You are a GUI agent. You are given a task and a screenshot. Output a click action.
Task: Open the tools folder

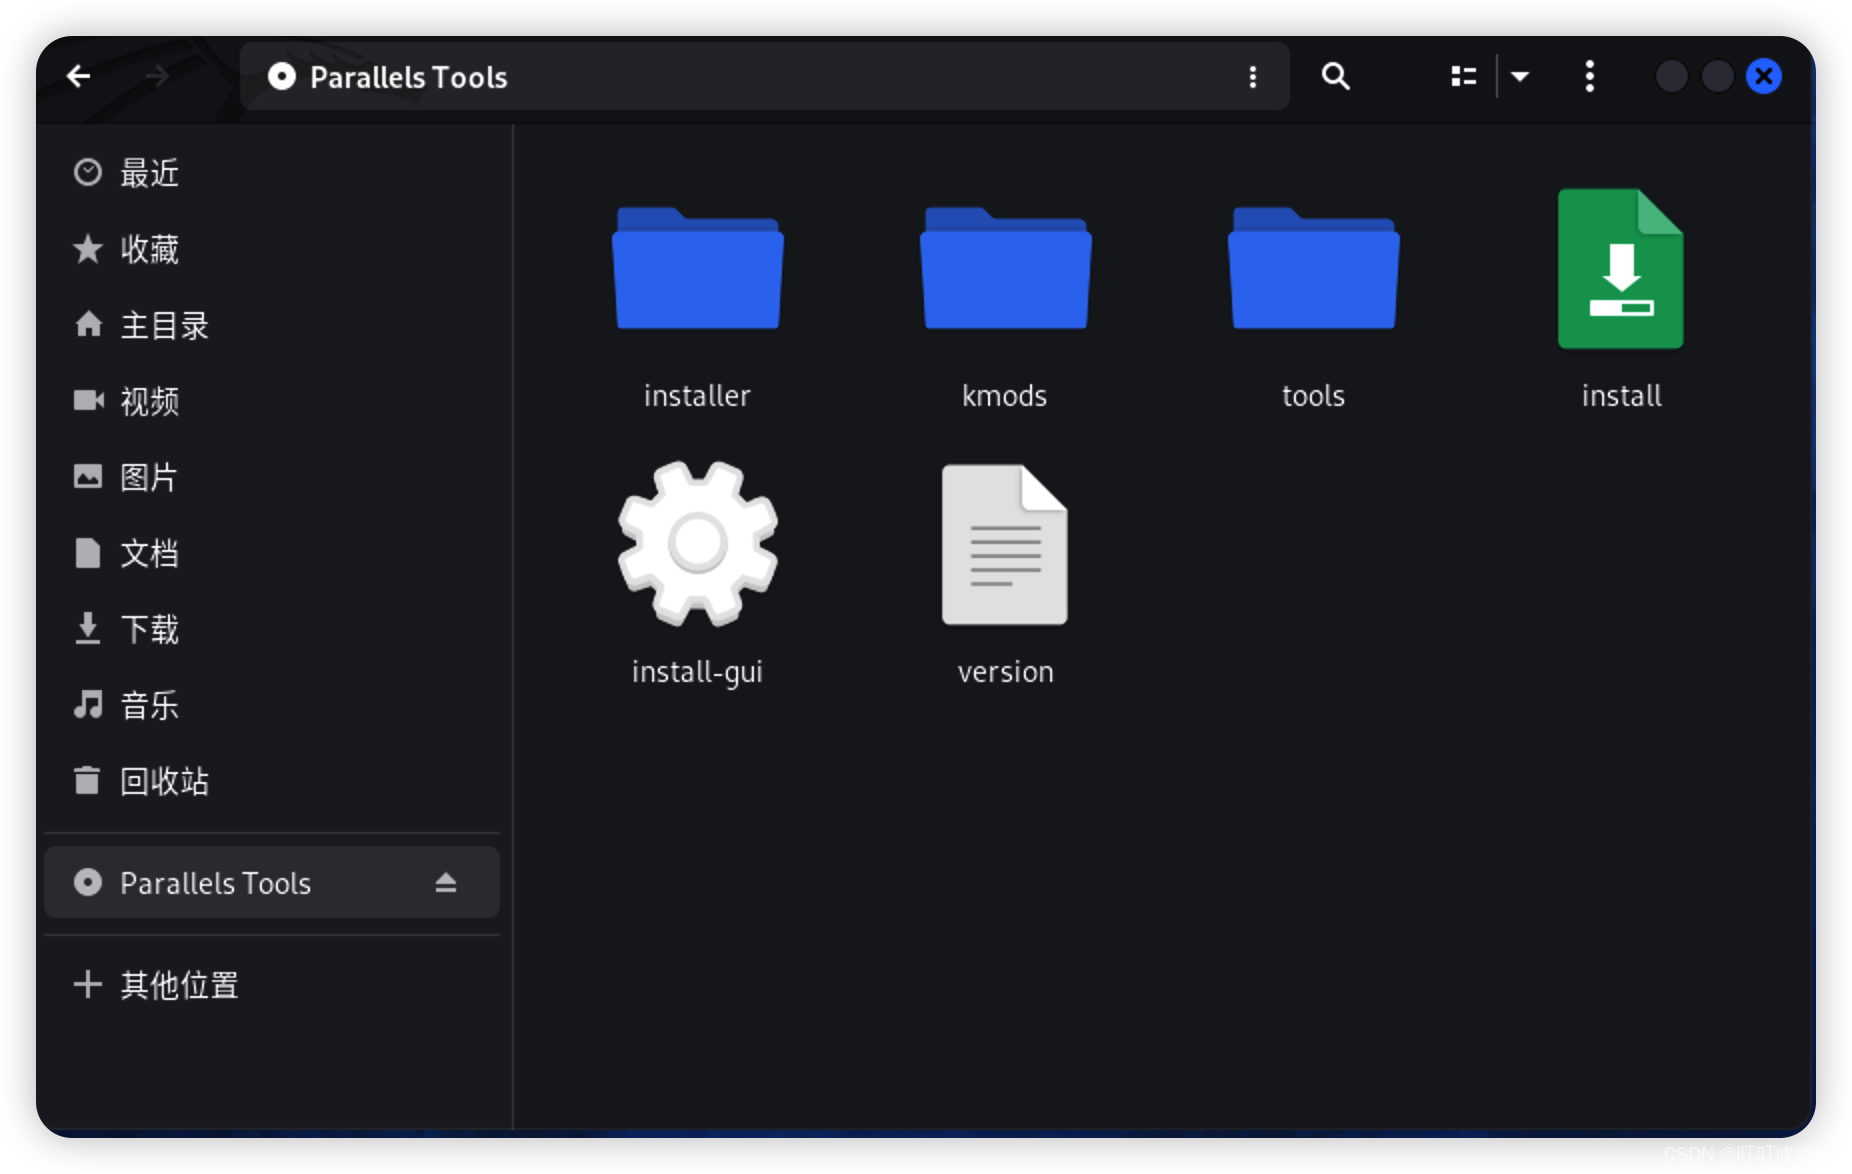coord(1313,268)
